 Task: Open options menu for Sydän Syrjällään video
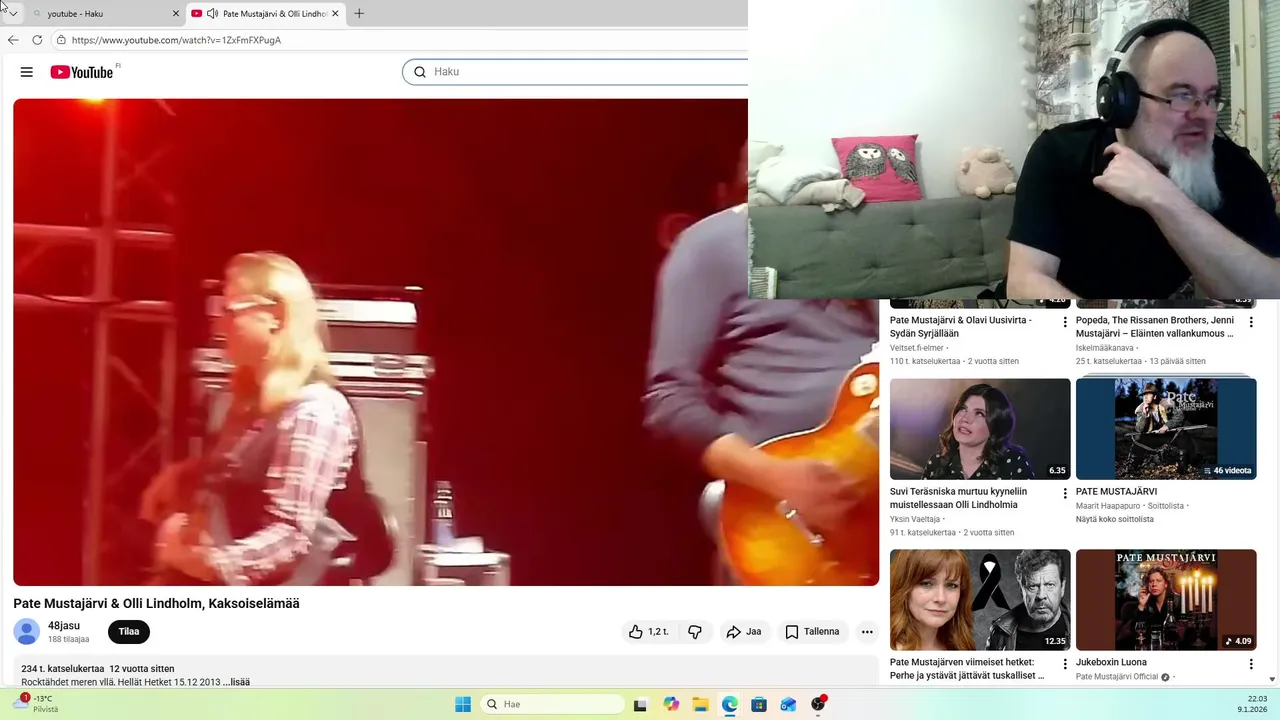1065,322
